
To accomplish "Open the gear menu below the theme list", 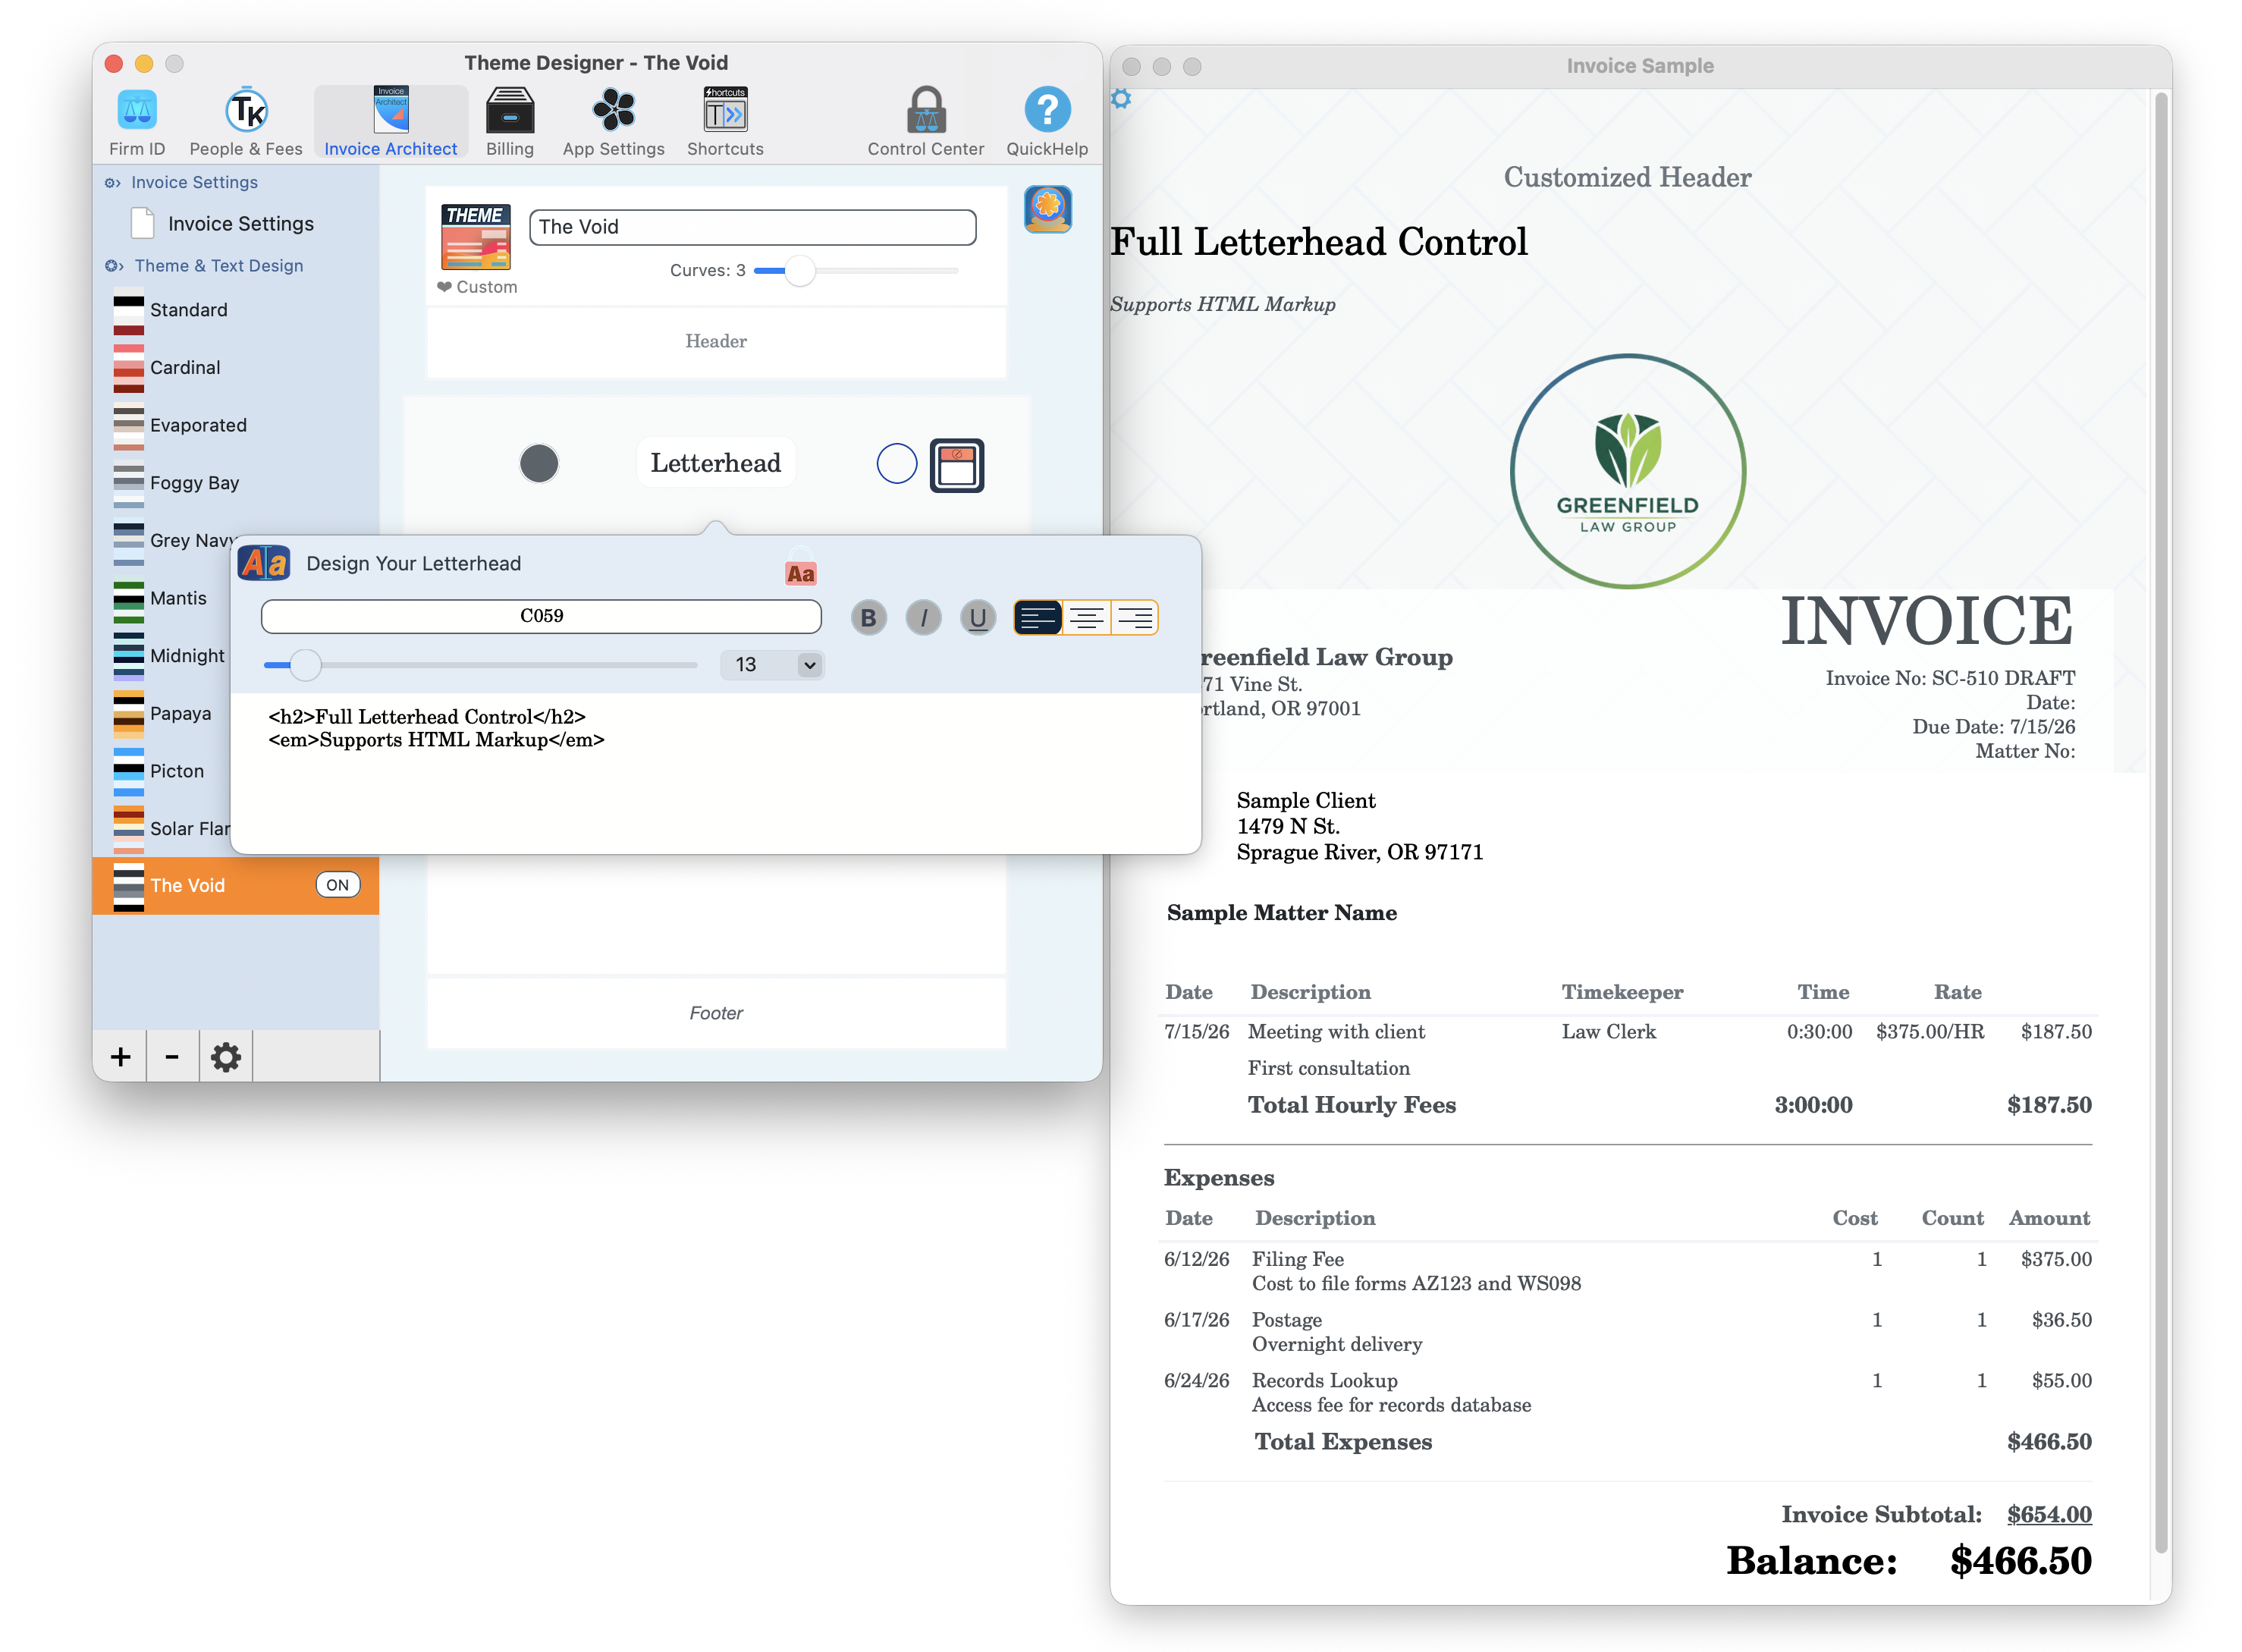I will [x=226, y=1057].
